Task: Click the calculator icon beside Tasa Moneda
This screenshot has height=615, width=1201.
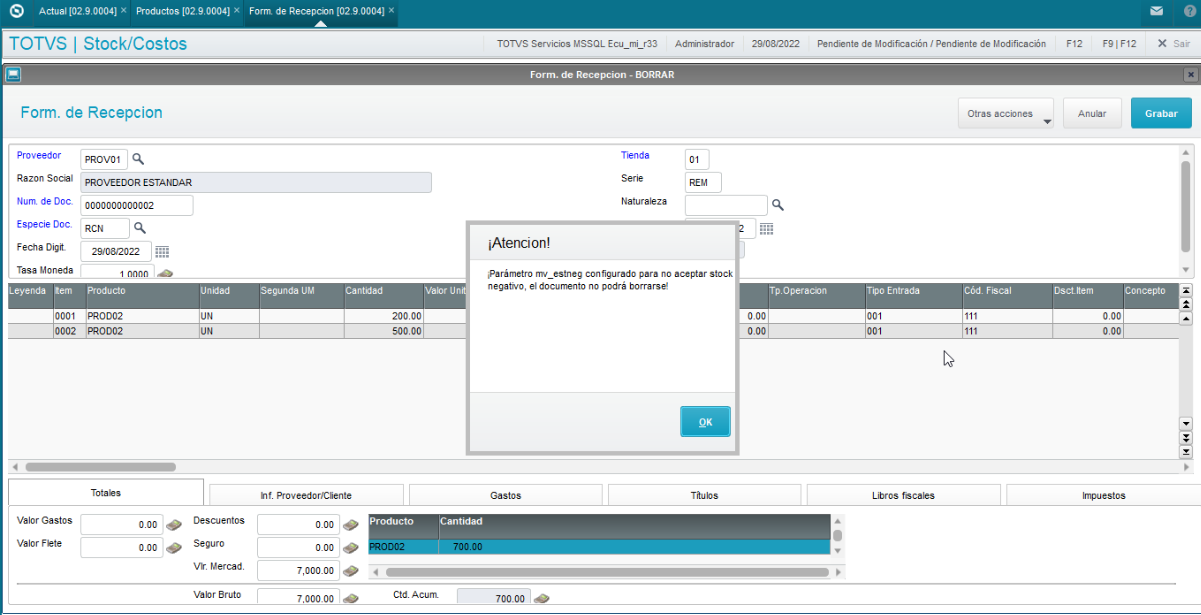Action: [166, 274]
